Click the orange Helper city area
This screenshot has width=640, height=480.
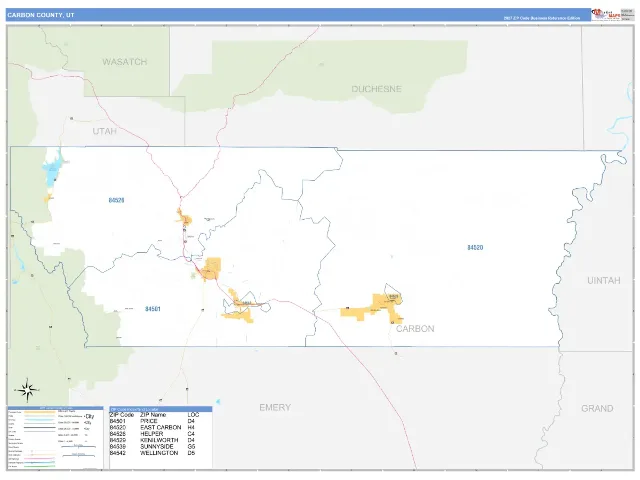184,218
